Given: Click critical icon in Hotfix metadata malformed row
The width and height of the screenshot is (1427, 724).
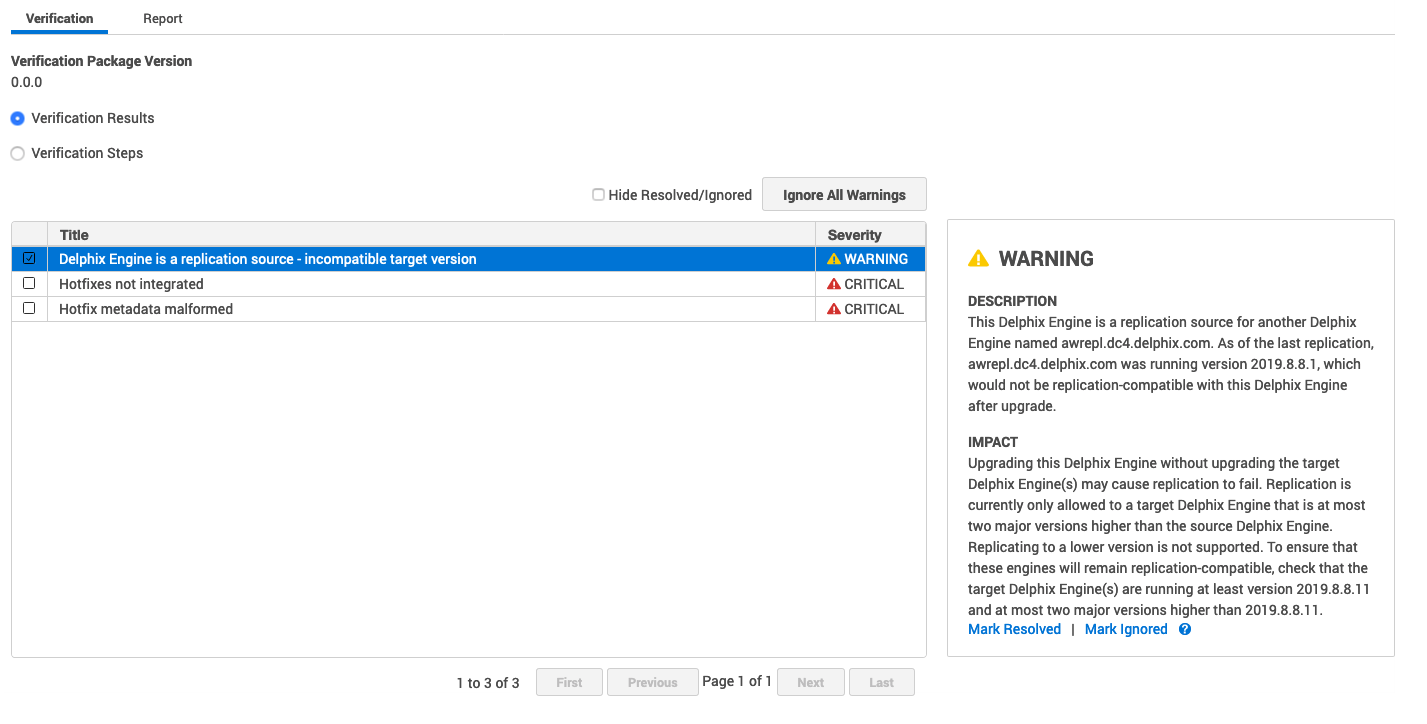Looking at the screenshot, I should (834, 309).
